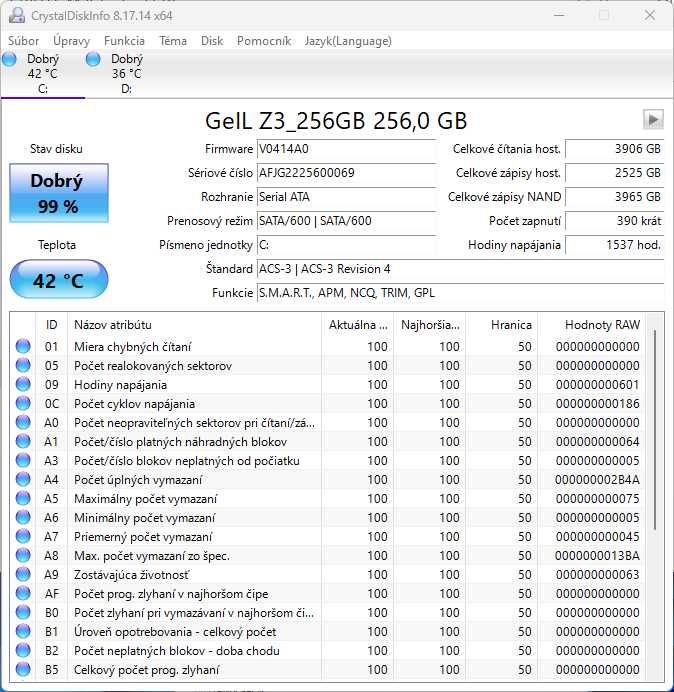
Task: Open the Funkcia menu
Action: point(124,41)
